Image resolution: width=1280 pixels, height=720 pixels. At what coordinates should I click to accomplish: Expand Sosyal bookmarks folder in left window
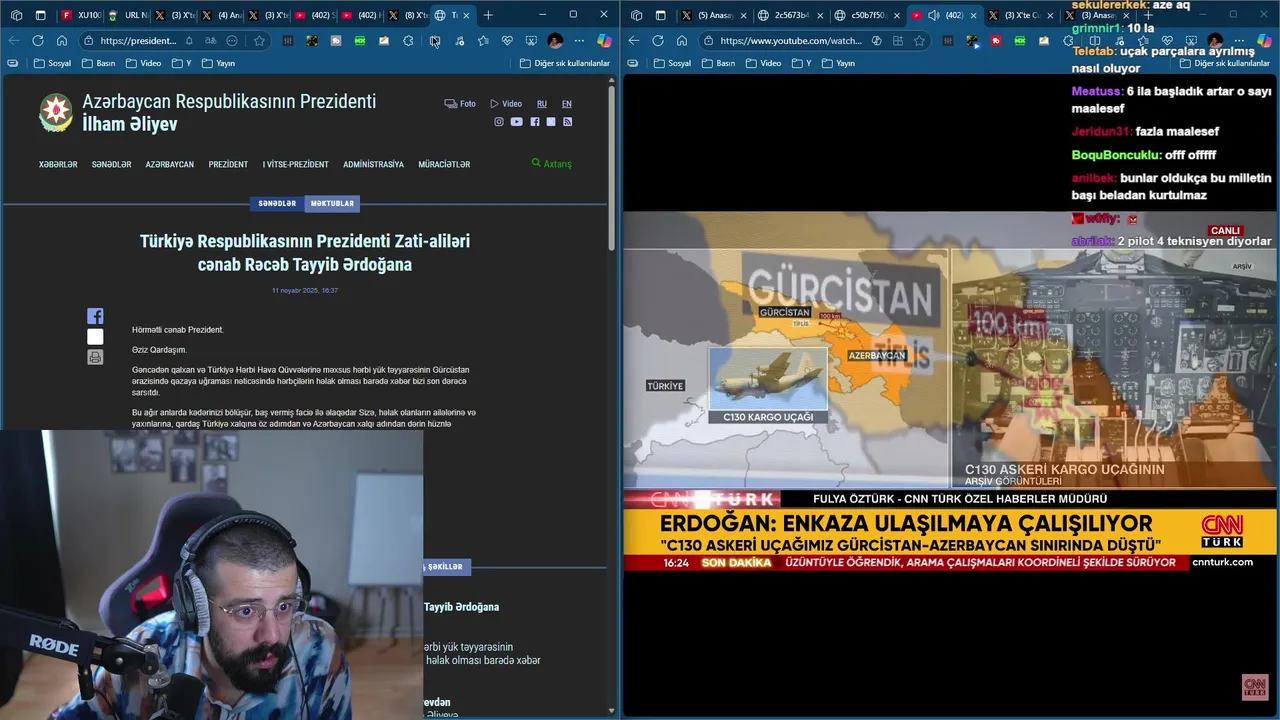click(52, 63)
